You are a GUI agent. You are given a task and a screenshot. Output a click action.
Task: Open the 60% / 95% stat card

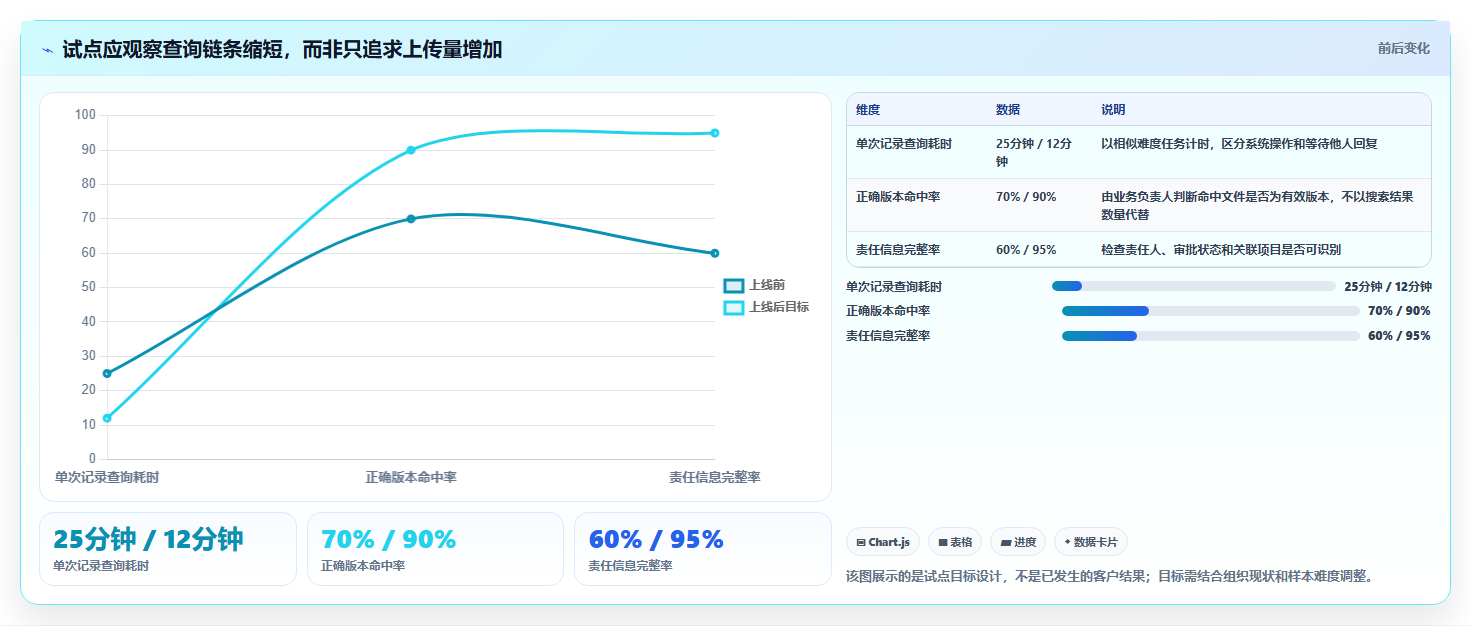click(x=703, y=549)
